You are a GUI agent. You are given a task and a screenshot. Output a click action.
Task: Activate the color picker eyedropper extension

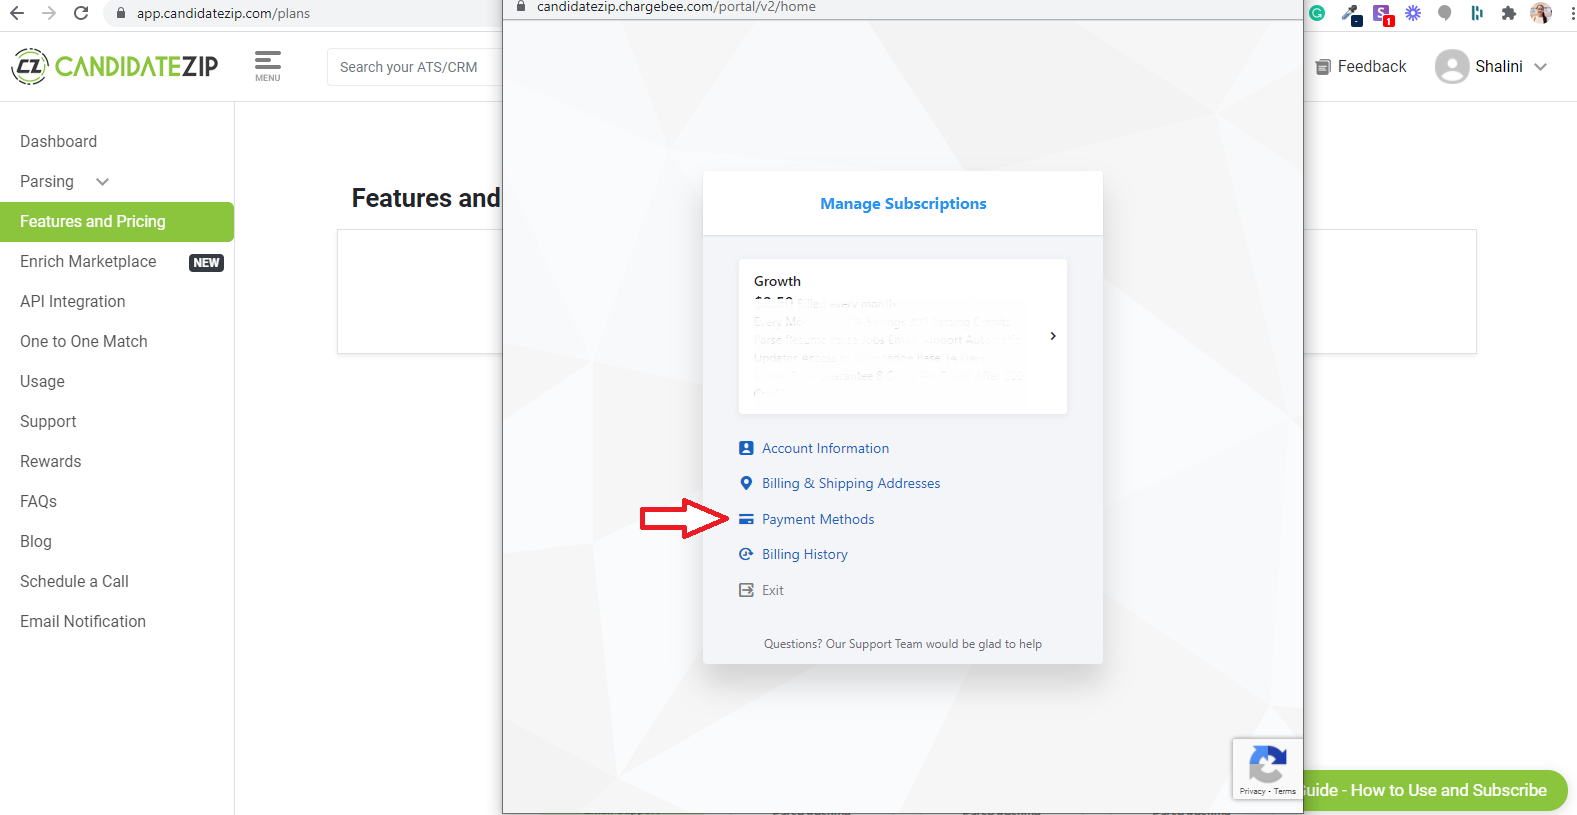click(x=1351, y=14)
